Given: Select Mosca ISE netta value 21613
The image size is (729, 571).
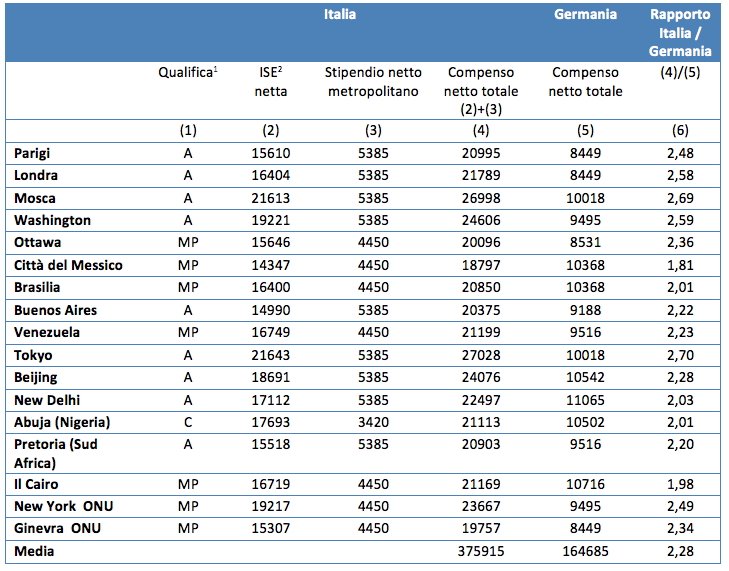Looking at the screenshot, I should (x=271, y=198).
